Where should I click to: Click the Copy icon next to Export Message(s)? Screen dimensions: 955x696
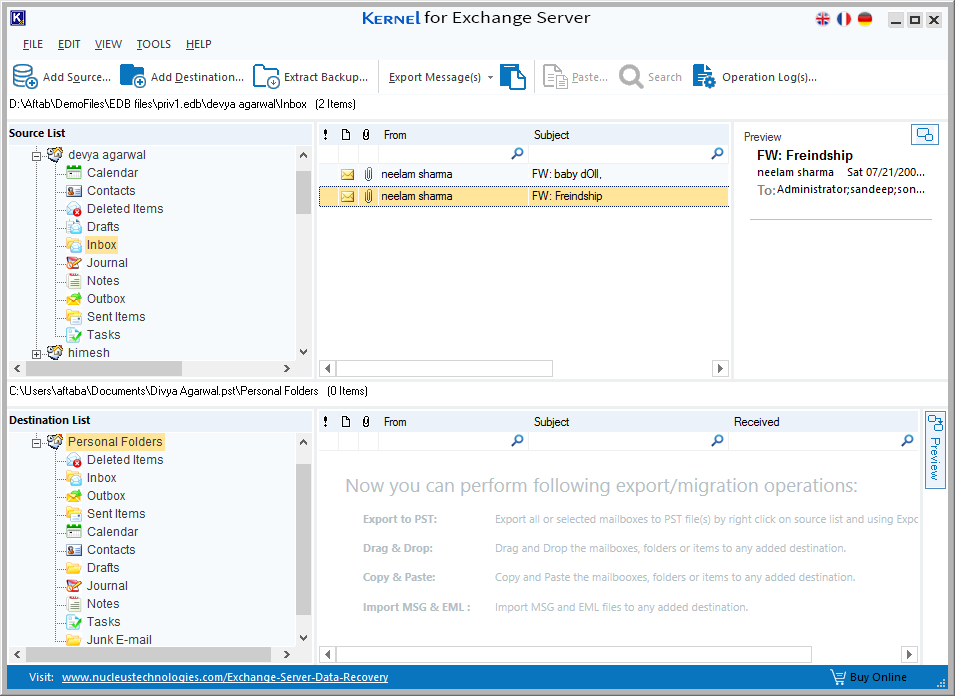(x=513, y=77)
